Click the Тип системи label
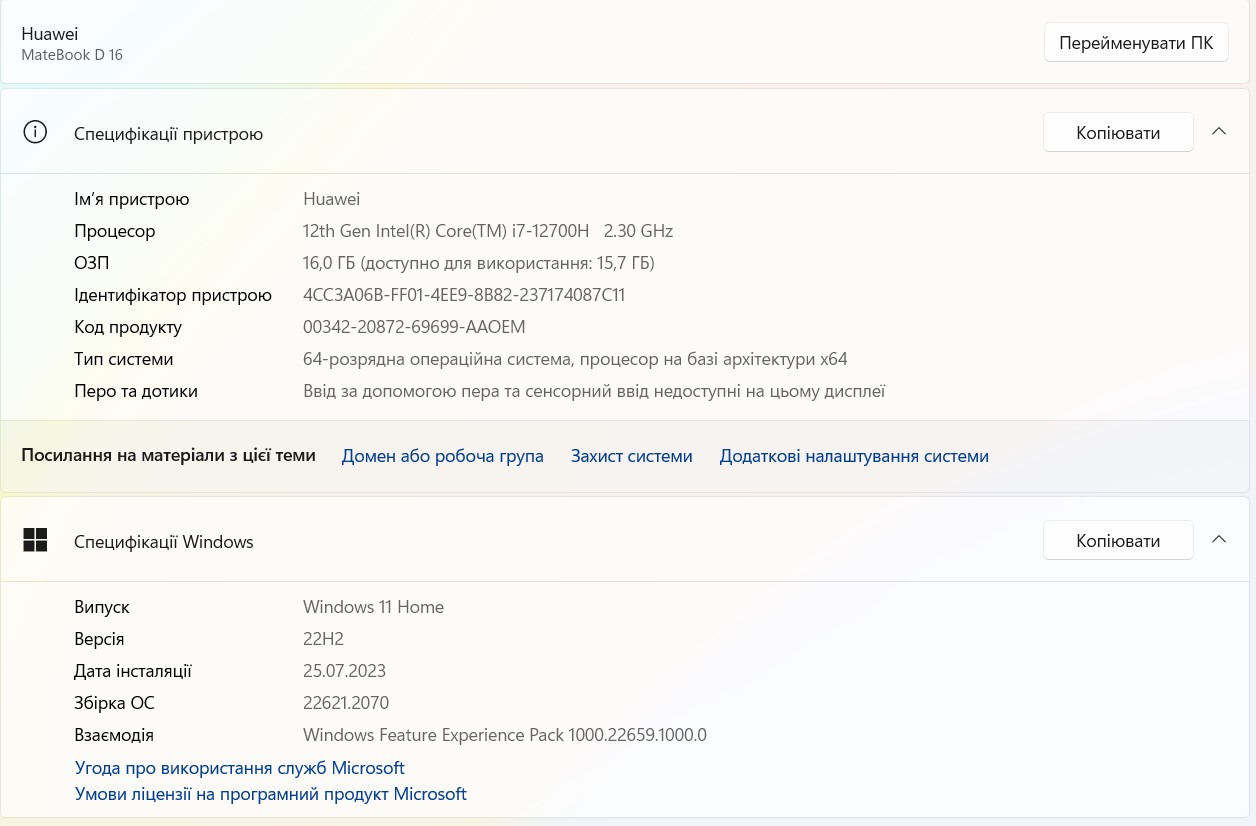This screenshot has height=826, width=1256. pos(124,359)
